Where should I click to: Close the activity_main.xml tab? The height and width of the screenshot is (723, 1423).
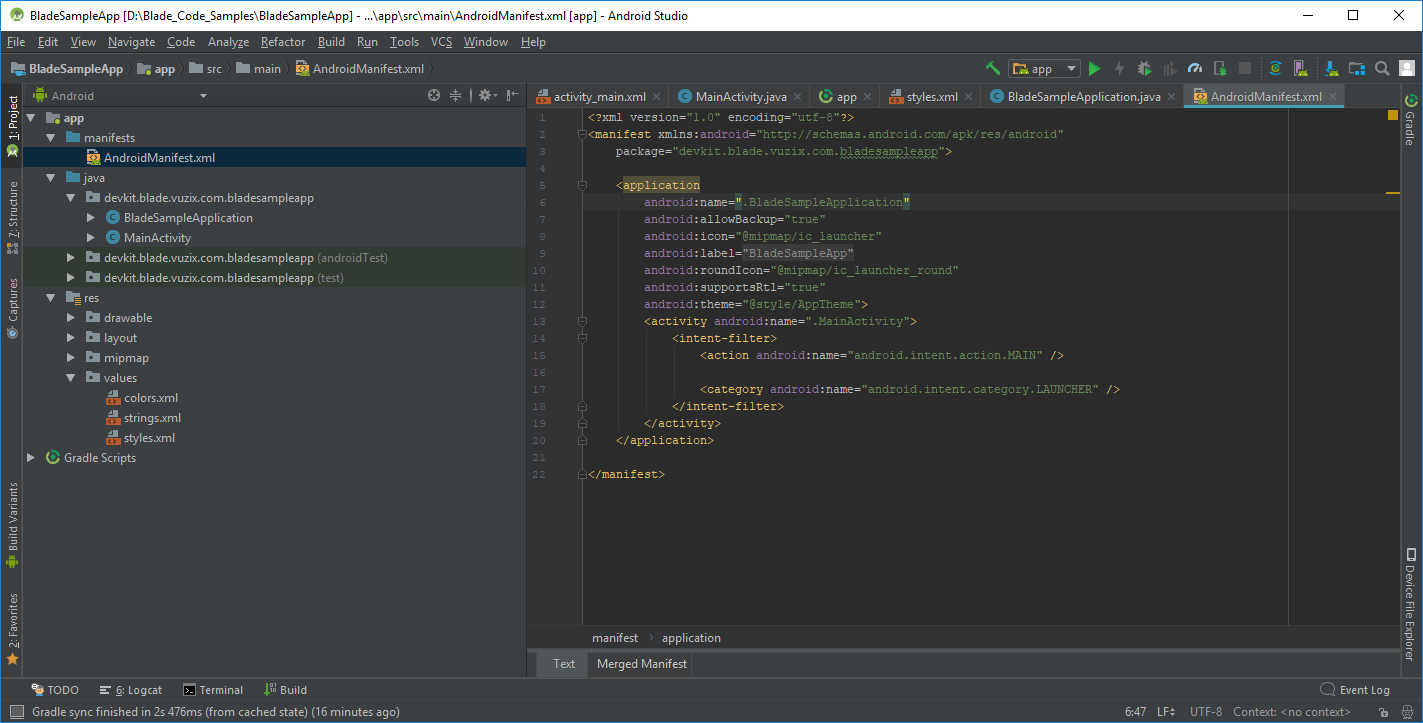[656, 97]
